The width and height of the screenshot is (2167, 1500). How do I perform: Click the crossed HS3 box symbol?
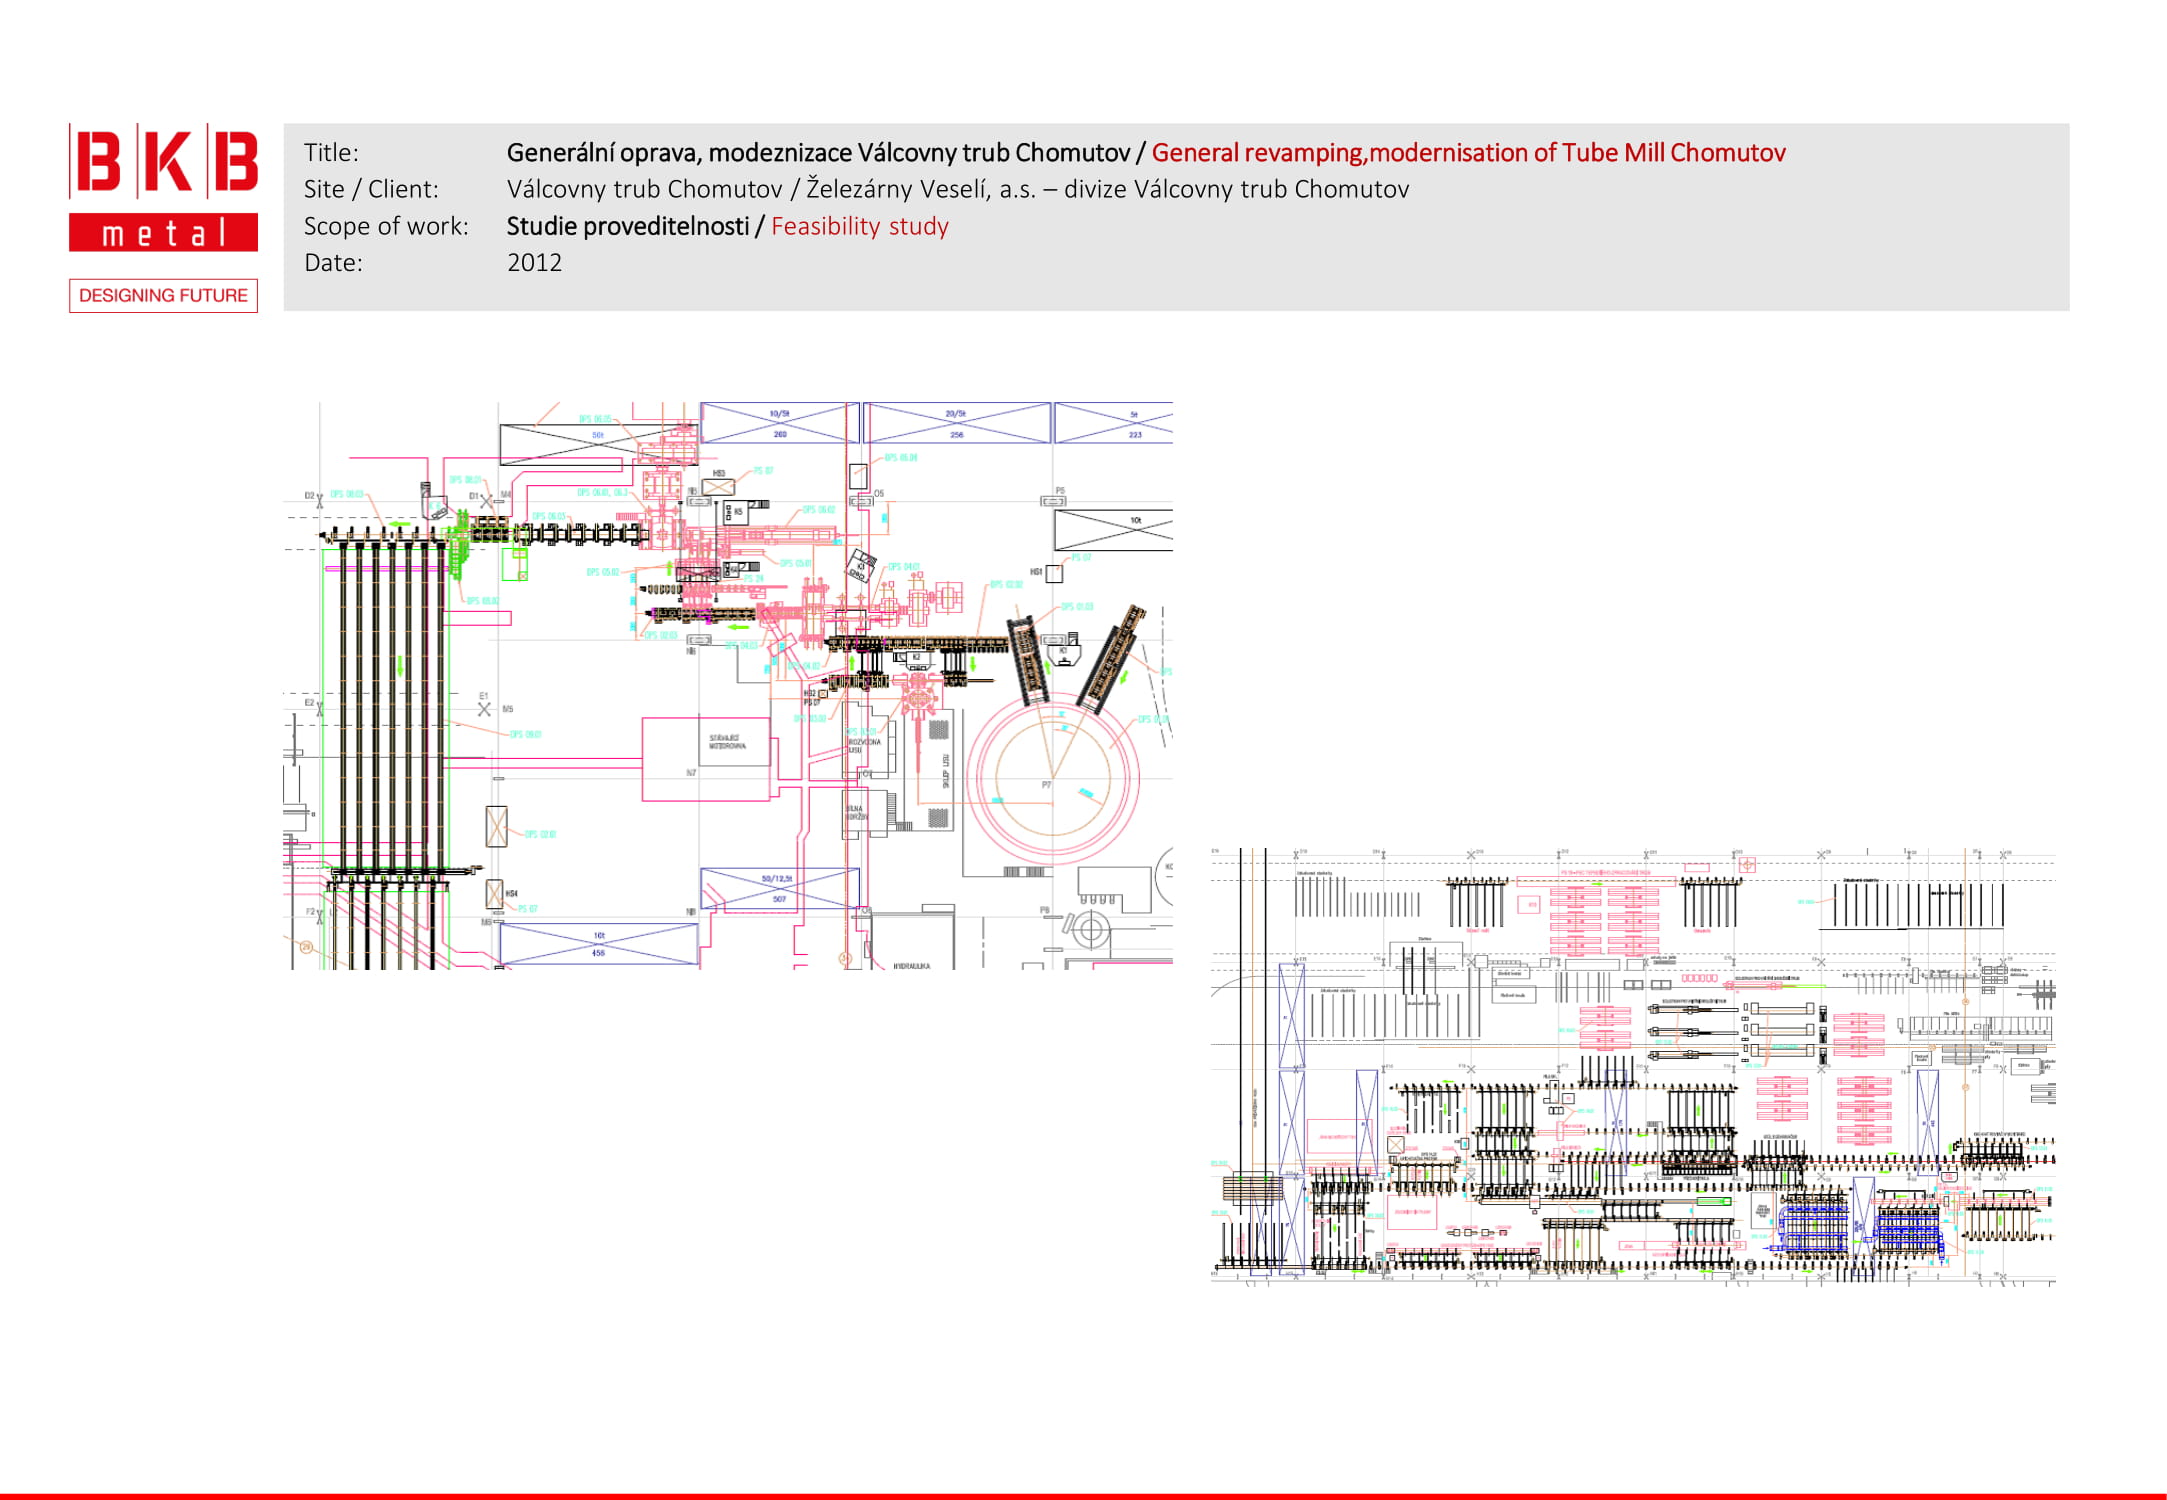(x=718, y=487)
